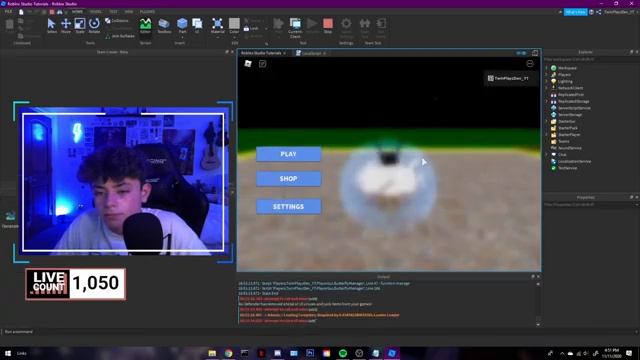Open the in-game chat icon
This screenshot has height=360, width=640.
[262, 64]
